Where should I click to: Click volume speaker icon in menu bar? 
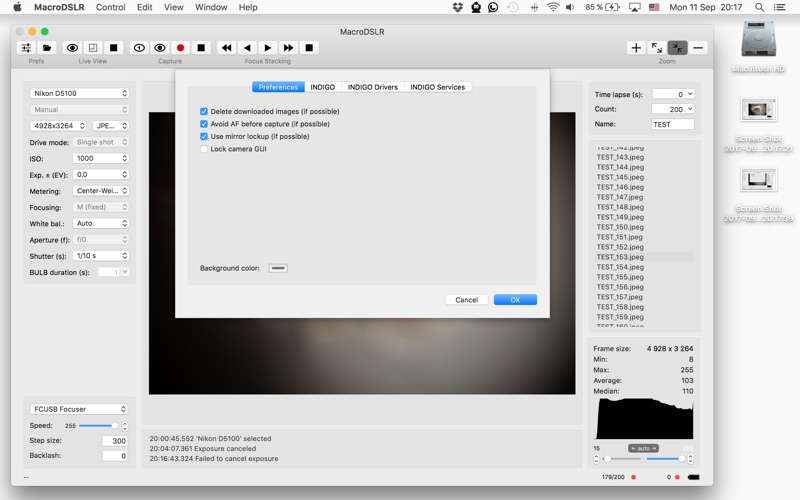(x=570, y=7)
